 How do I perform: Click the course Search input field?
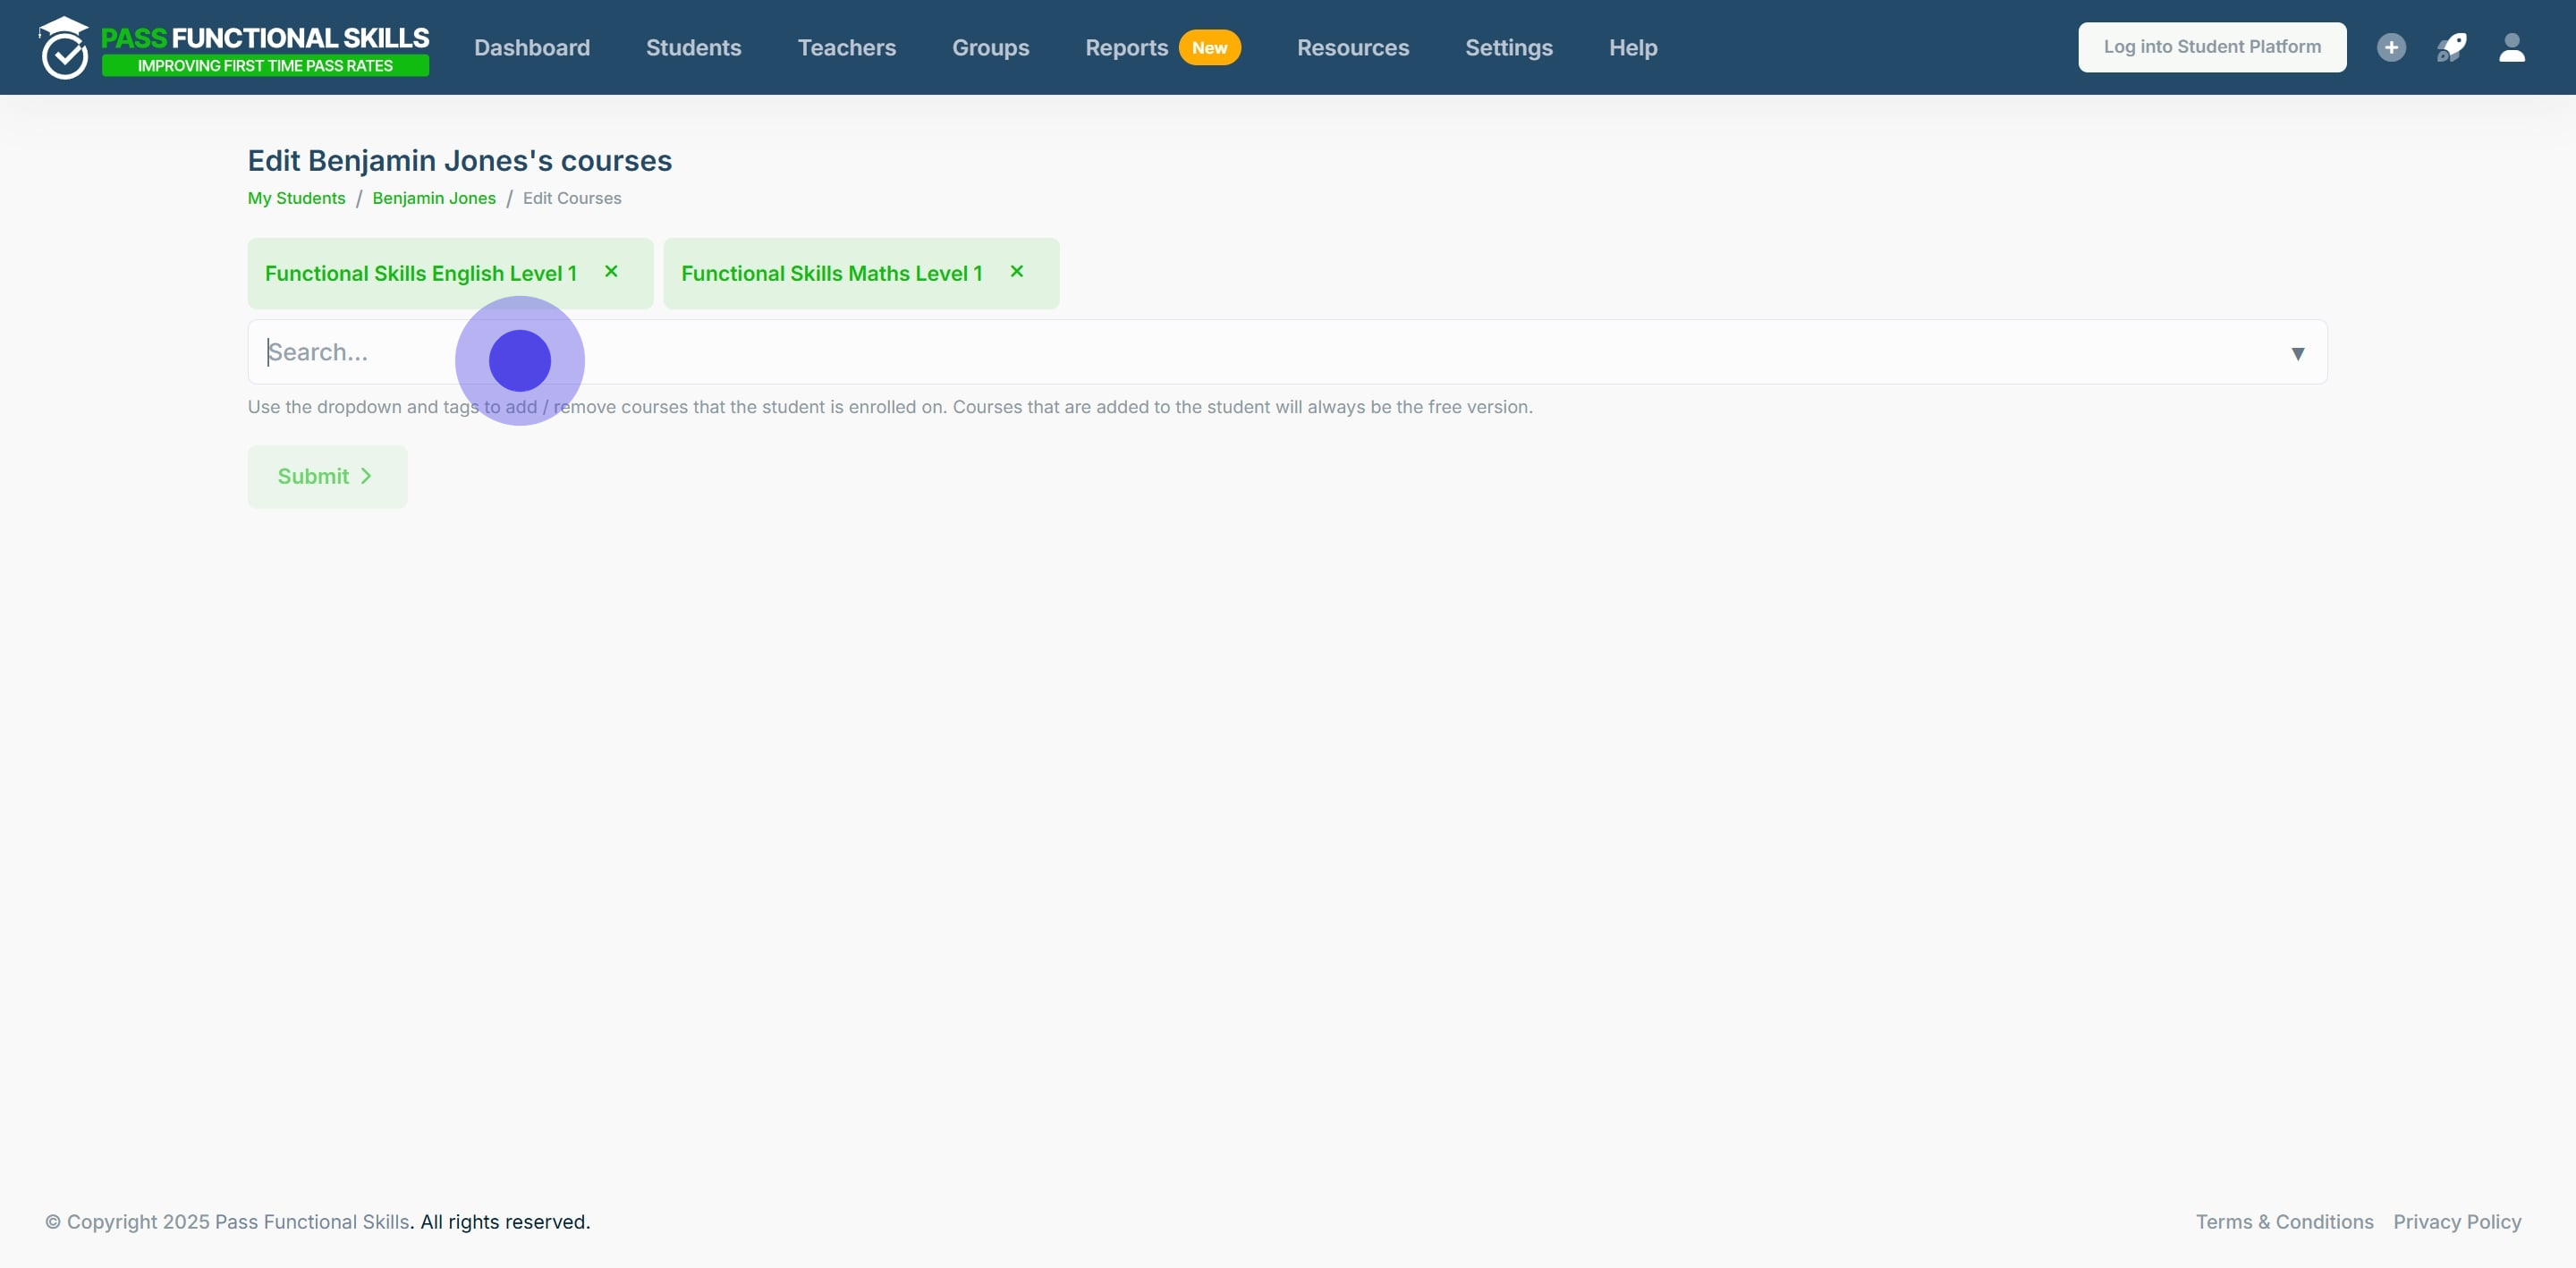[x=1288, y=352]
